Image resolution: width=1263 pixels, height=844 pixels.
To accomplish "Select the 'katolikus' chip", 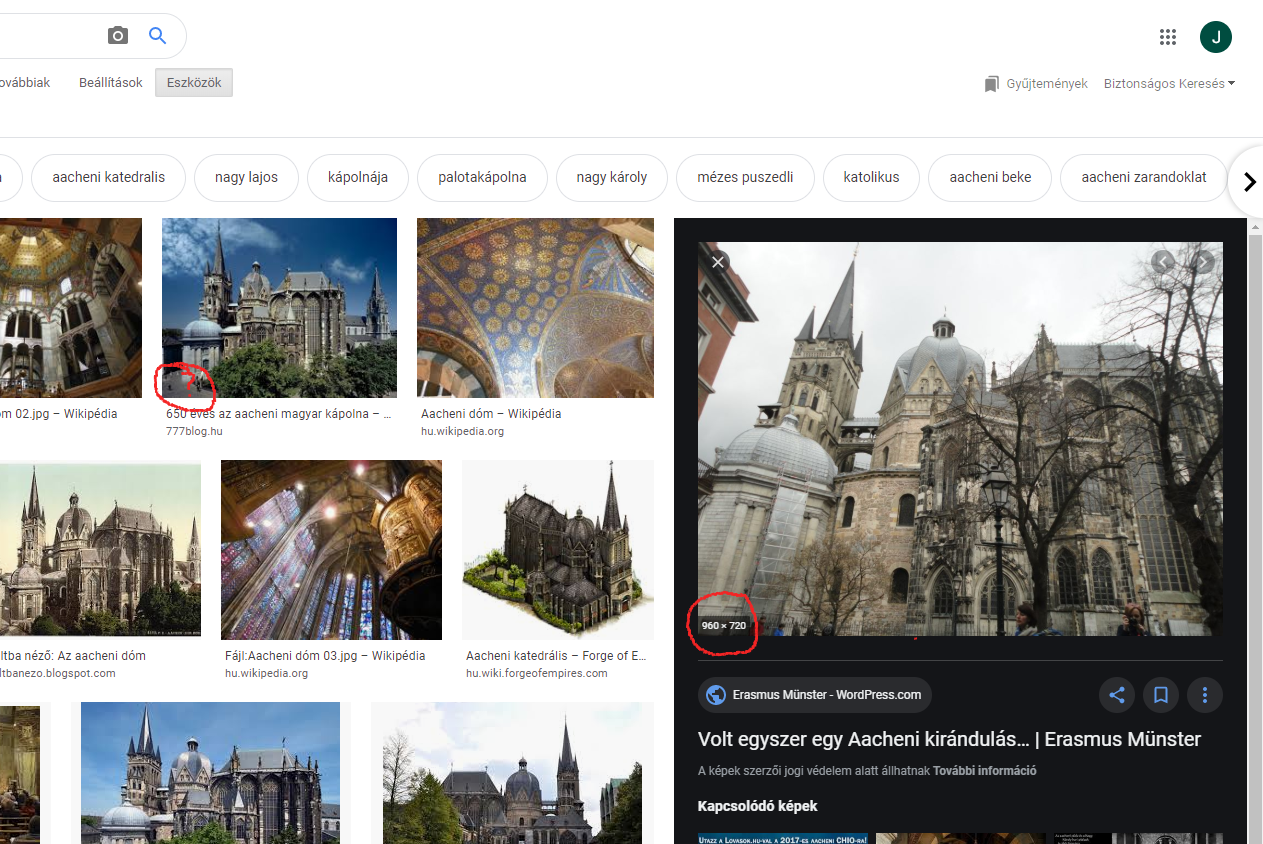I will point(871,178).
